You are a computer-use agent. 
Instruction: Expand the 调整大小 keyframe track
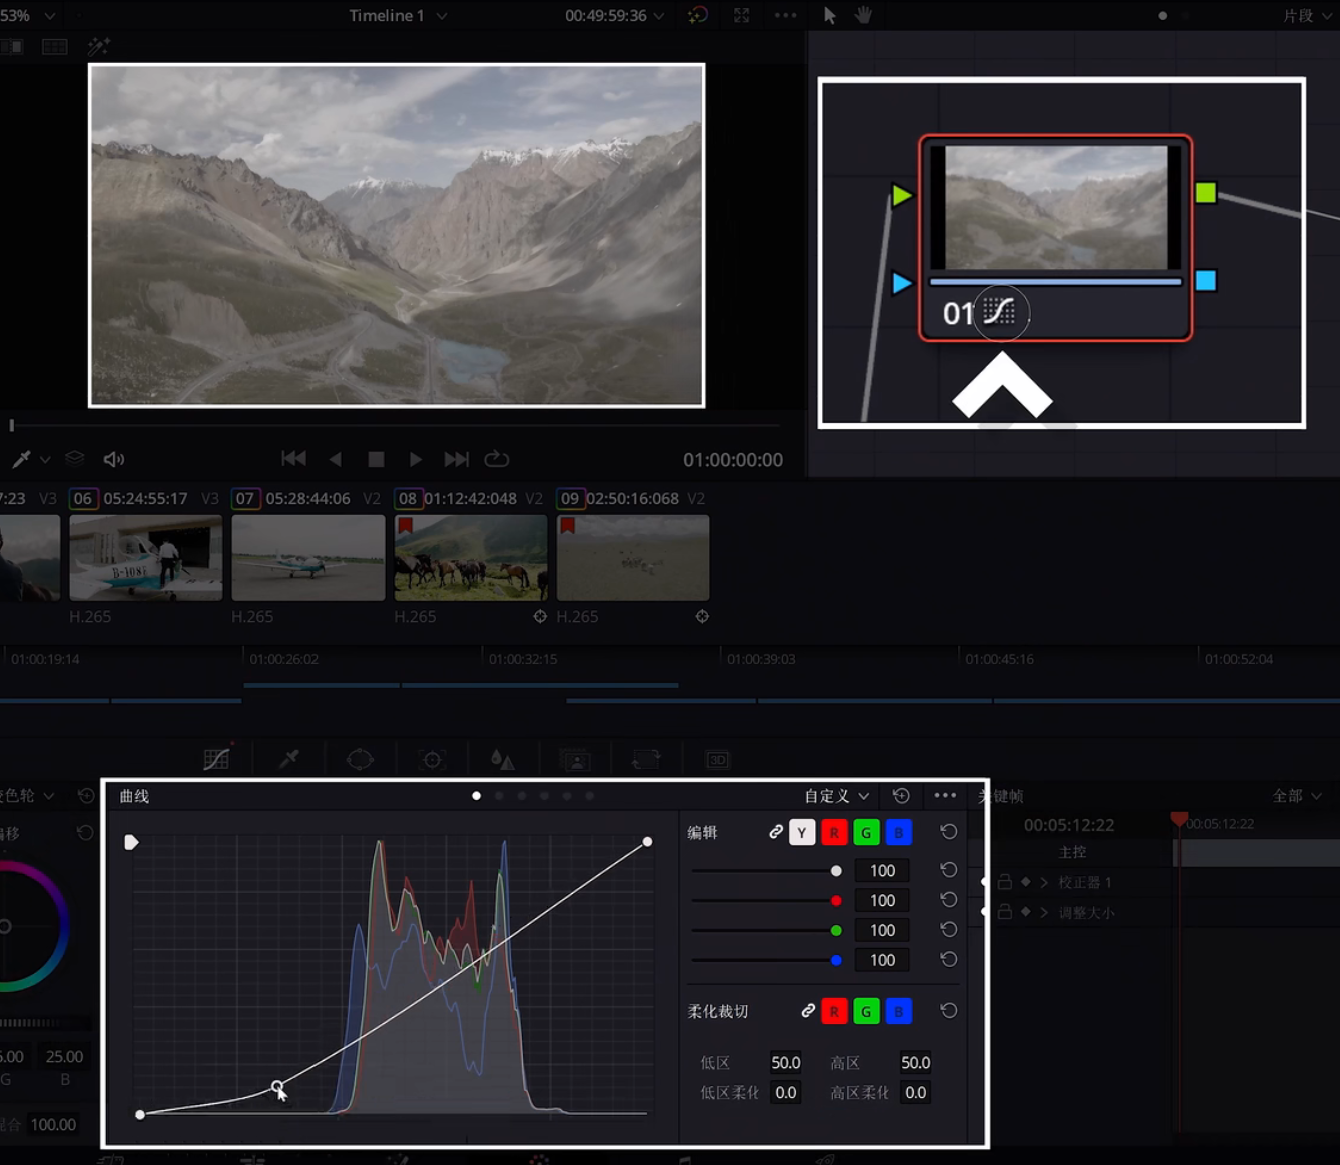click(x=1044, y=912)
